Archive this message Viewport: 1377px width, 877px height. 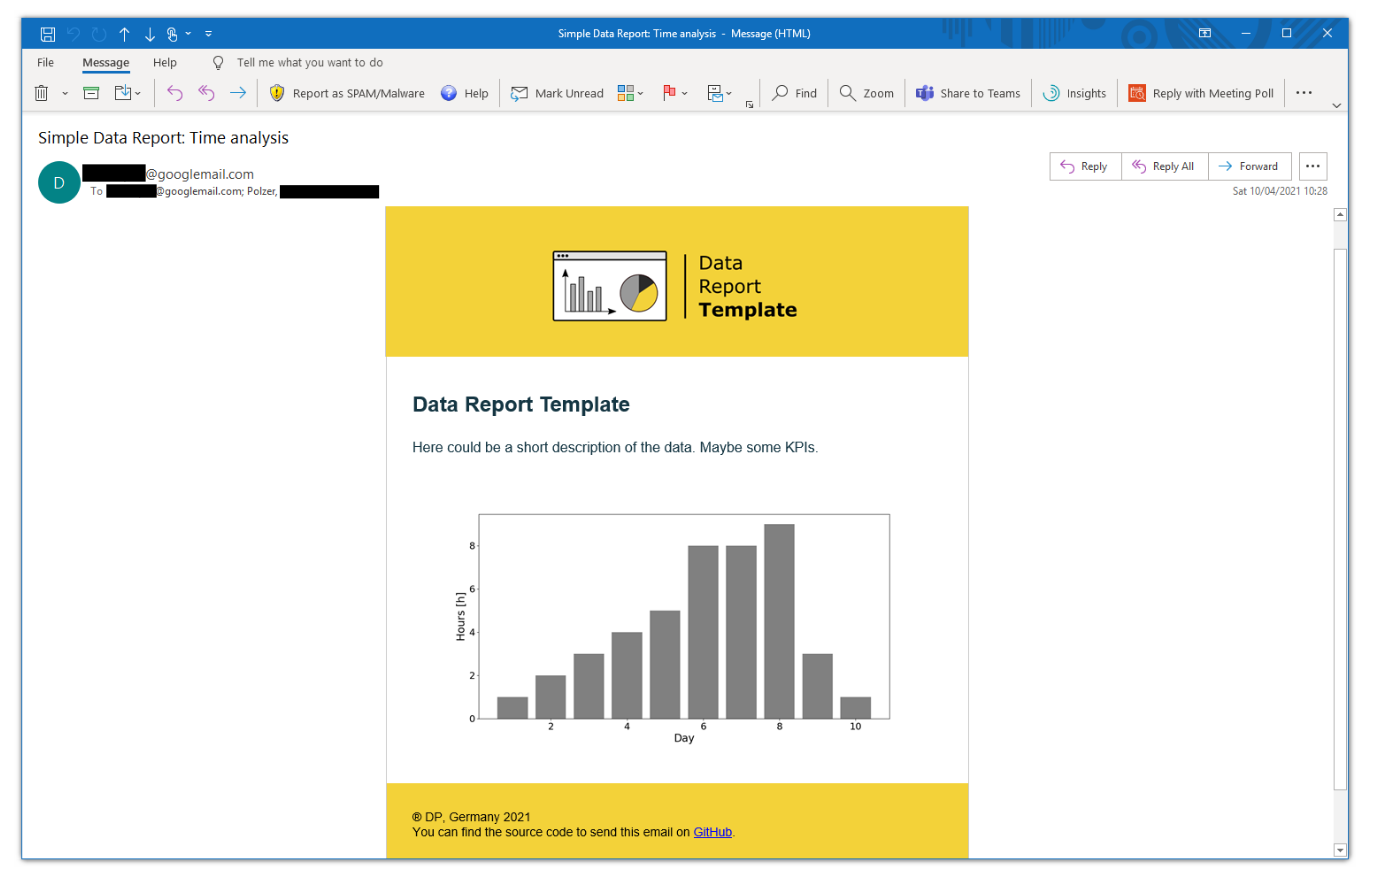[x=90, y=92]
